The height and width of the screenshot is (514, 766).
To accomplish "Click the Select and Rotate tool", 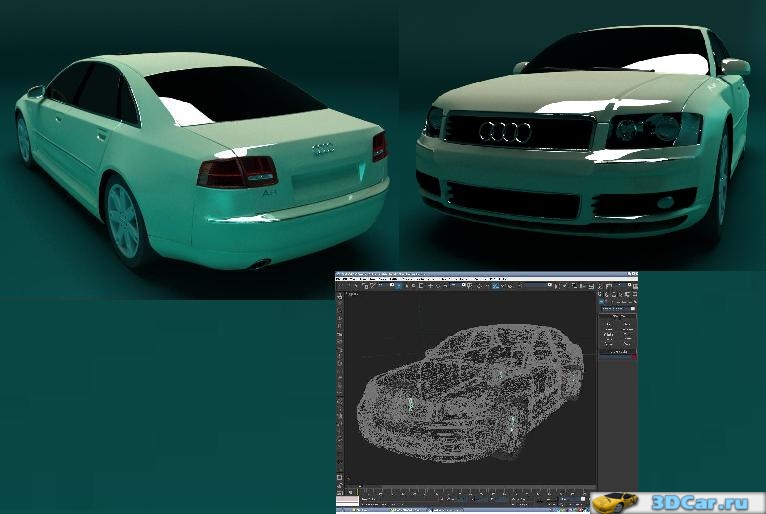I will pyautogui.click(x=438, y=286).
